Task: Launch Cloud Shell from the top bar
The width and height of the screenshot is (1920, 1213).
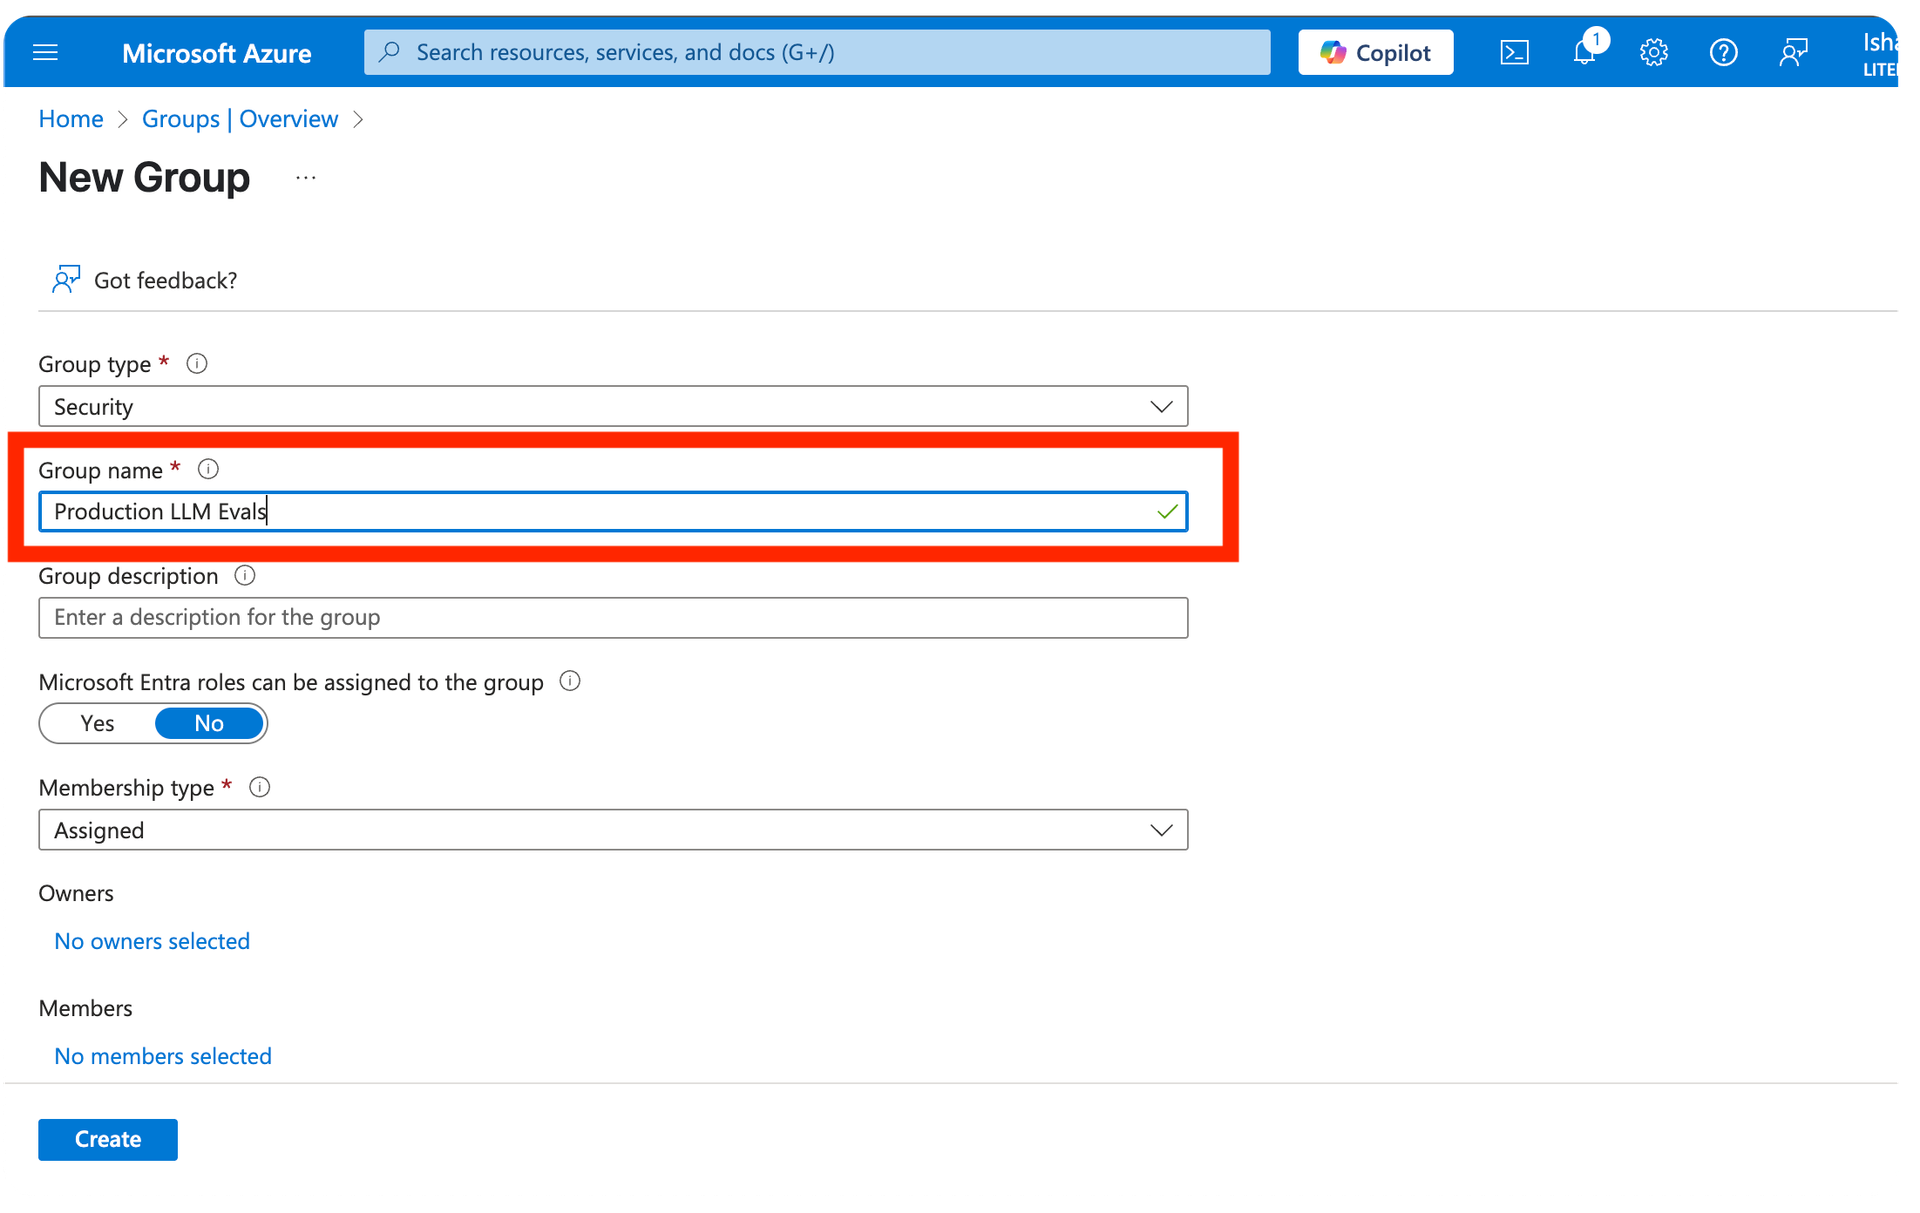Action: click(1514, 52)
